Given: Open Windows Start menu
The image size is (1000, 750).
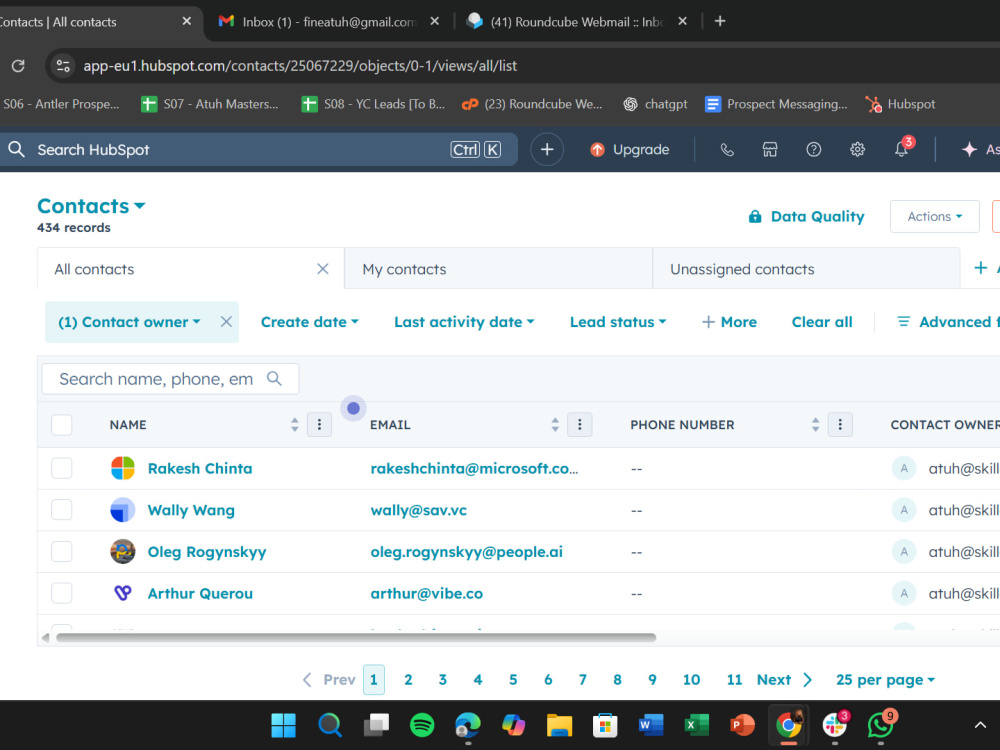Looking at the screenshot, I should (x=283, y=725).
